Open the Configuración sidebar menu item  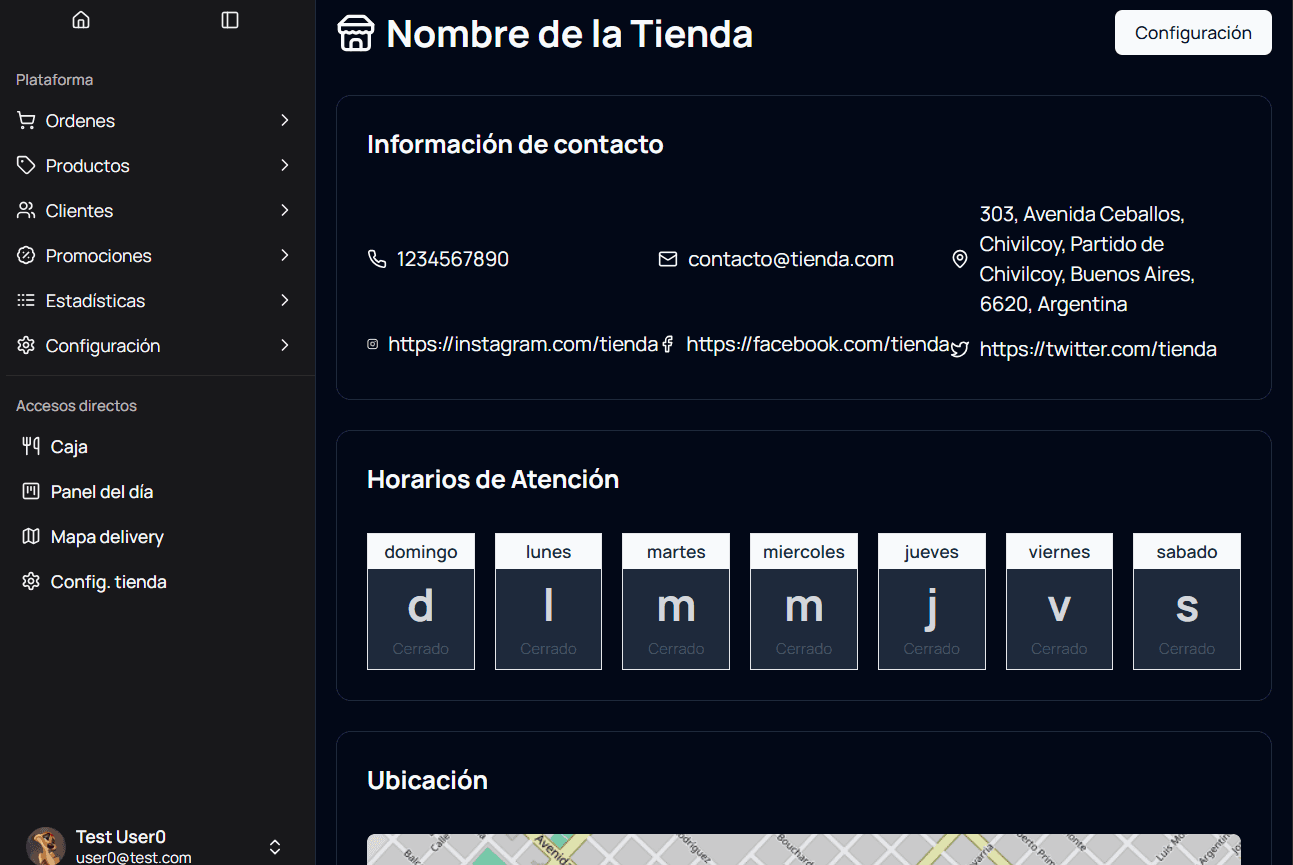click(x=157, y=346)
